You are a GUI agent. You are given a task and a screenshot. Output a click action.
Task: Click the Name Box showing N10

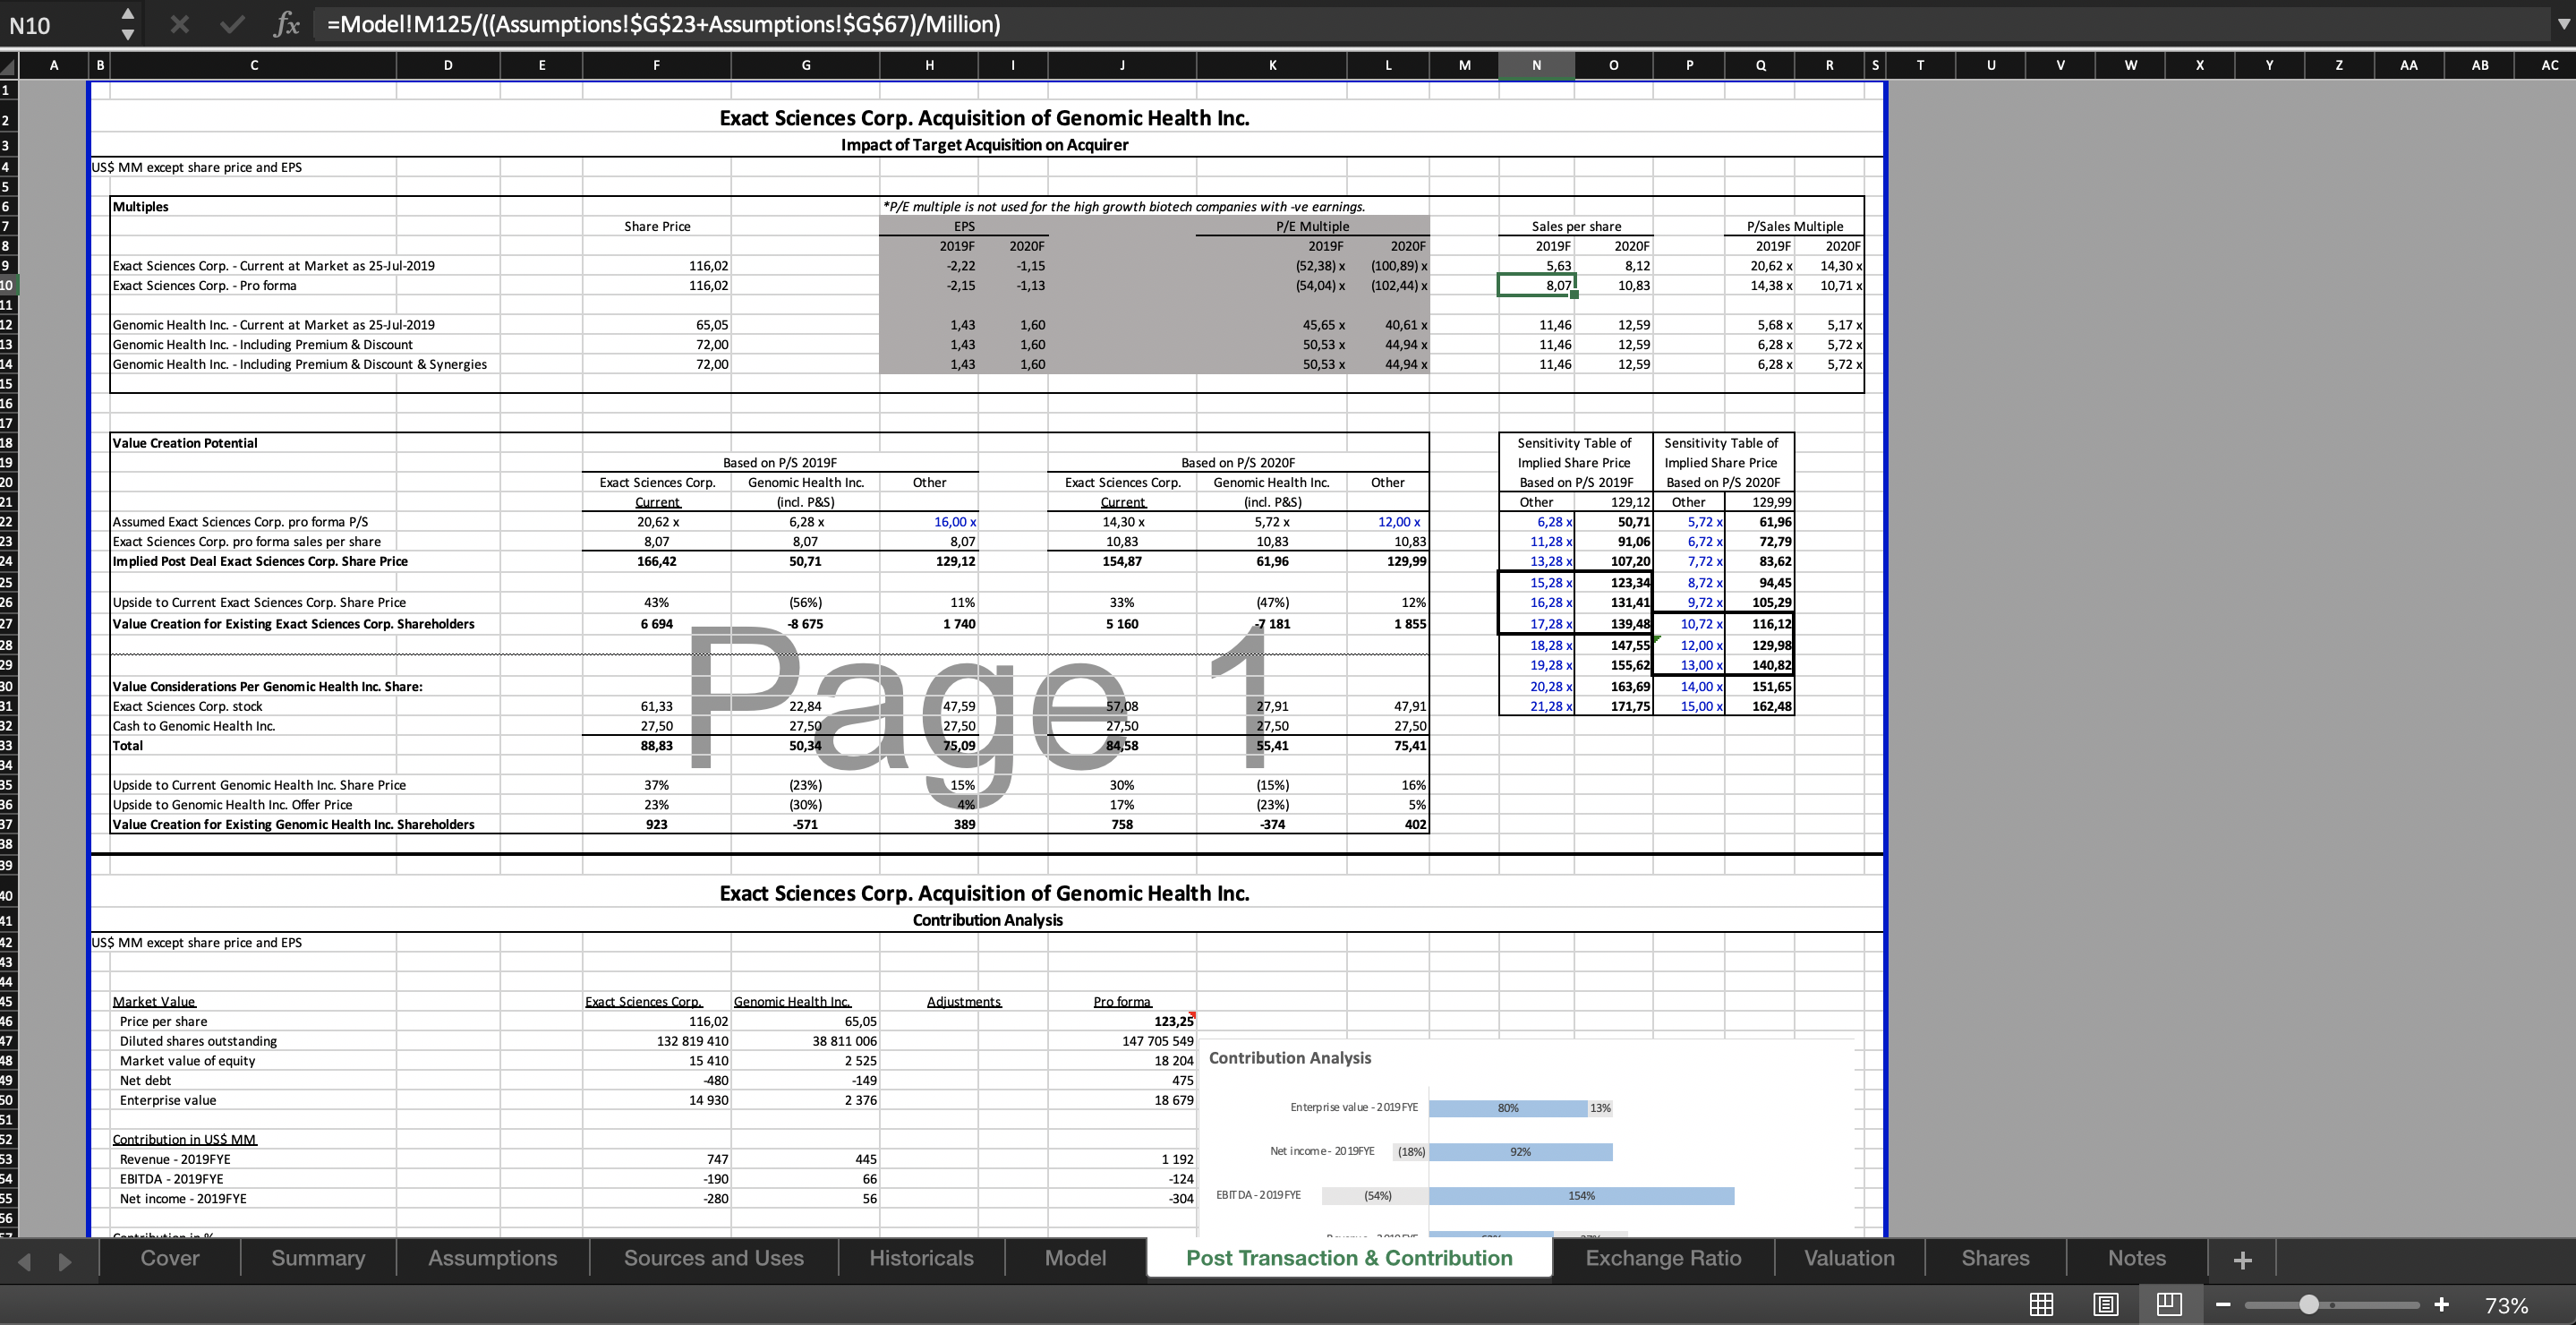(x=58, y=24)
